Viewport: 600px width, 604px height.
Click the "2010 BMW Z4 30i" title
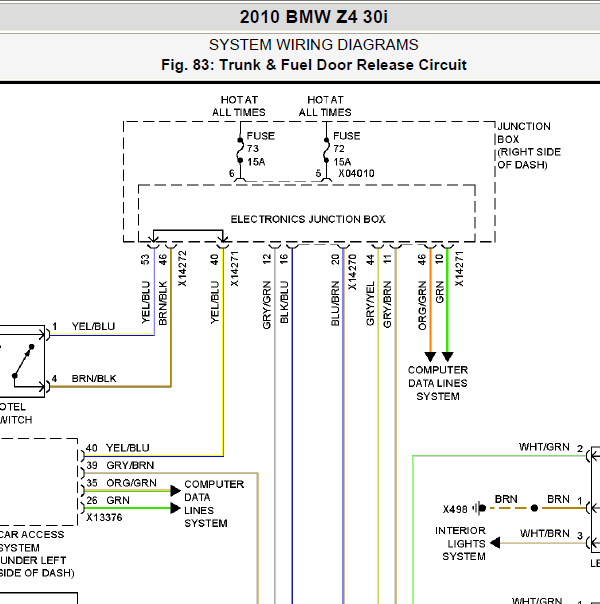click(x=313, y=17)
